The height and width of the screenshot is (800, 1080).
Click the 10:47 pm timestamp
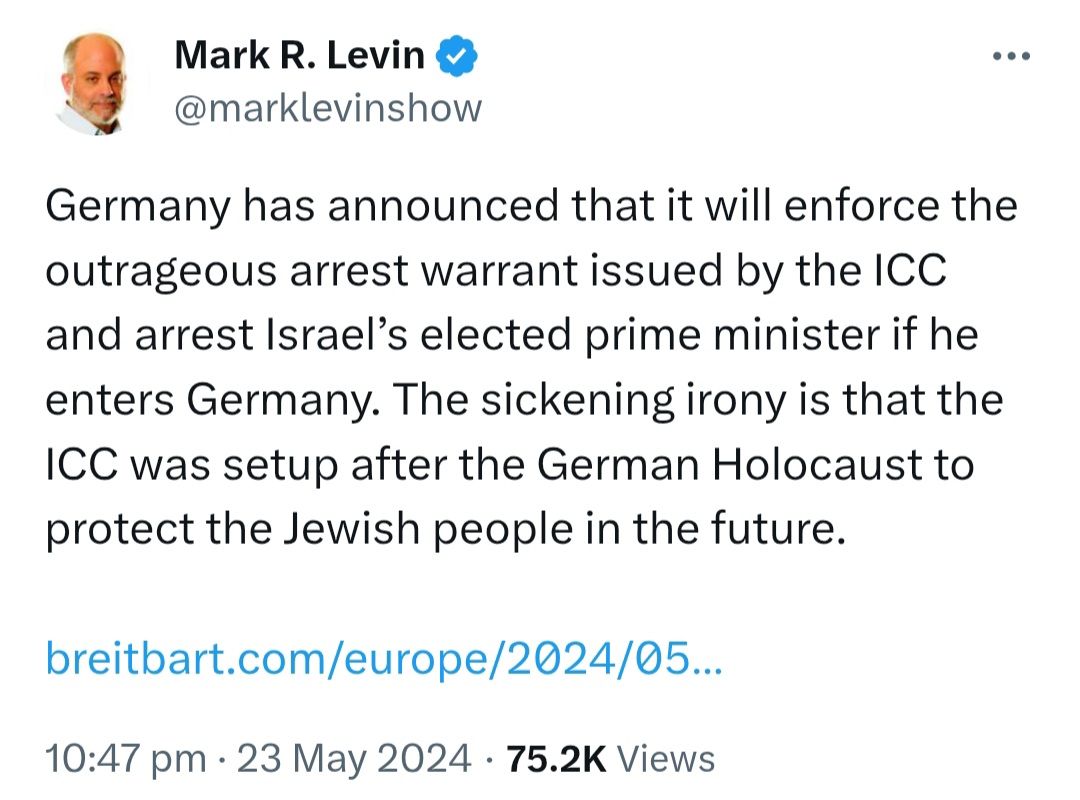[x=126, y=759]
